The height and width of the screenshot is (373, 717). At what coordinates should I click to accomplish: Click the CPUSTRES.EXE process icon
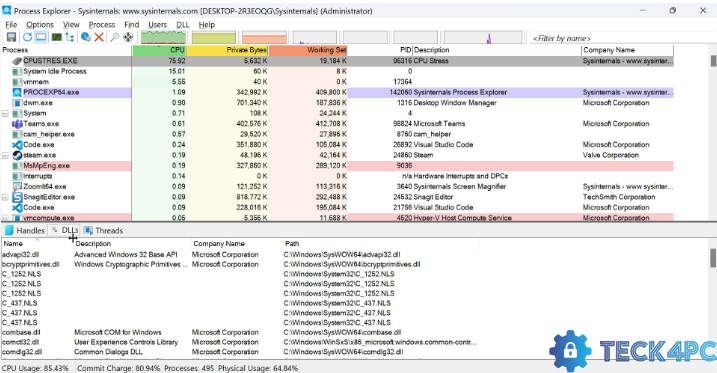[x=17, y=61]
